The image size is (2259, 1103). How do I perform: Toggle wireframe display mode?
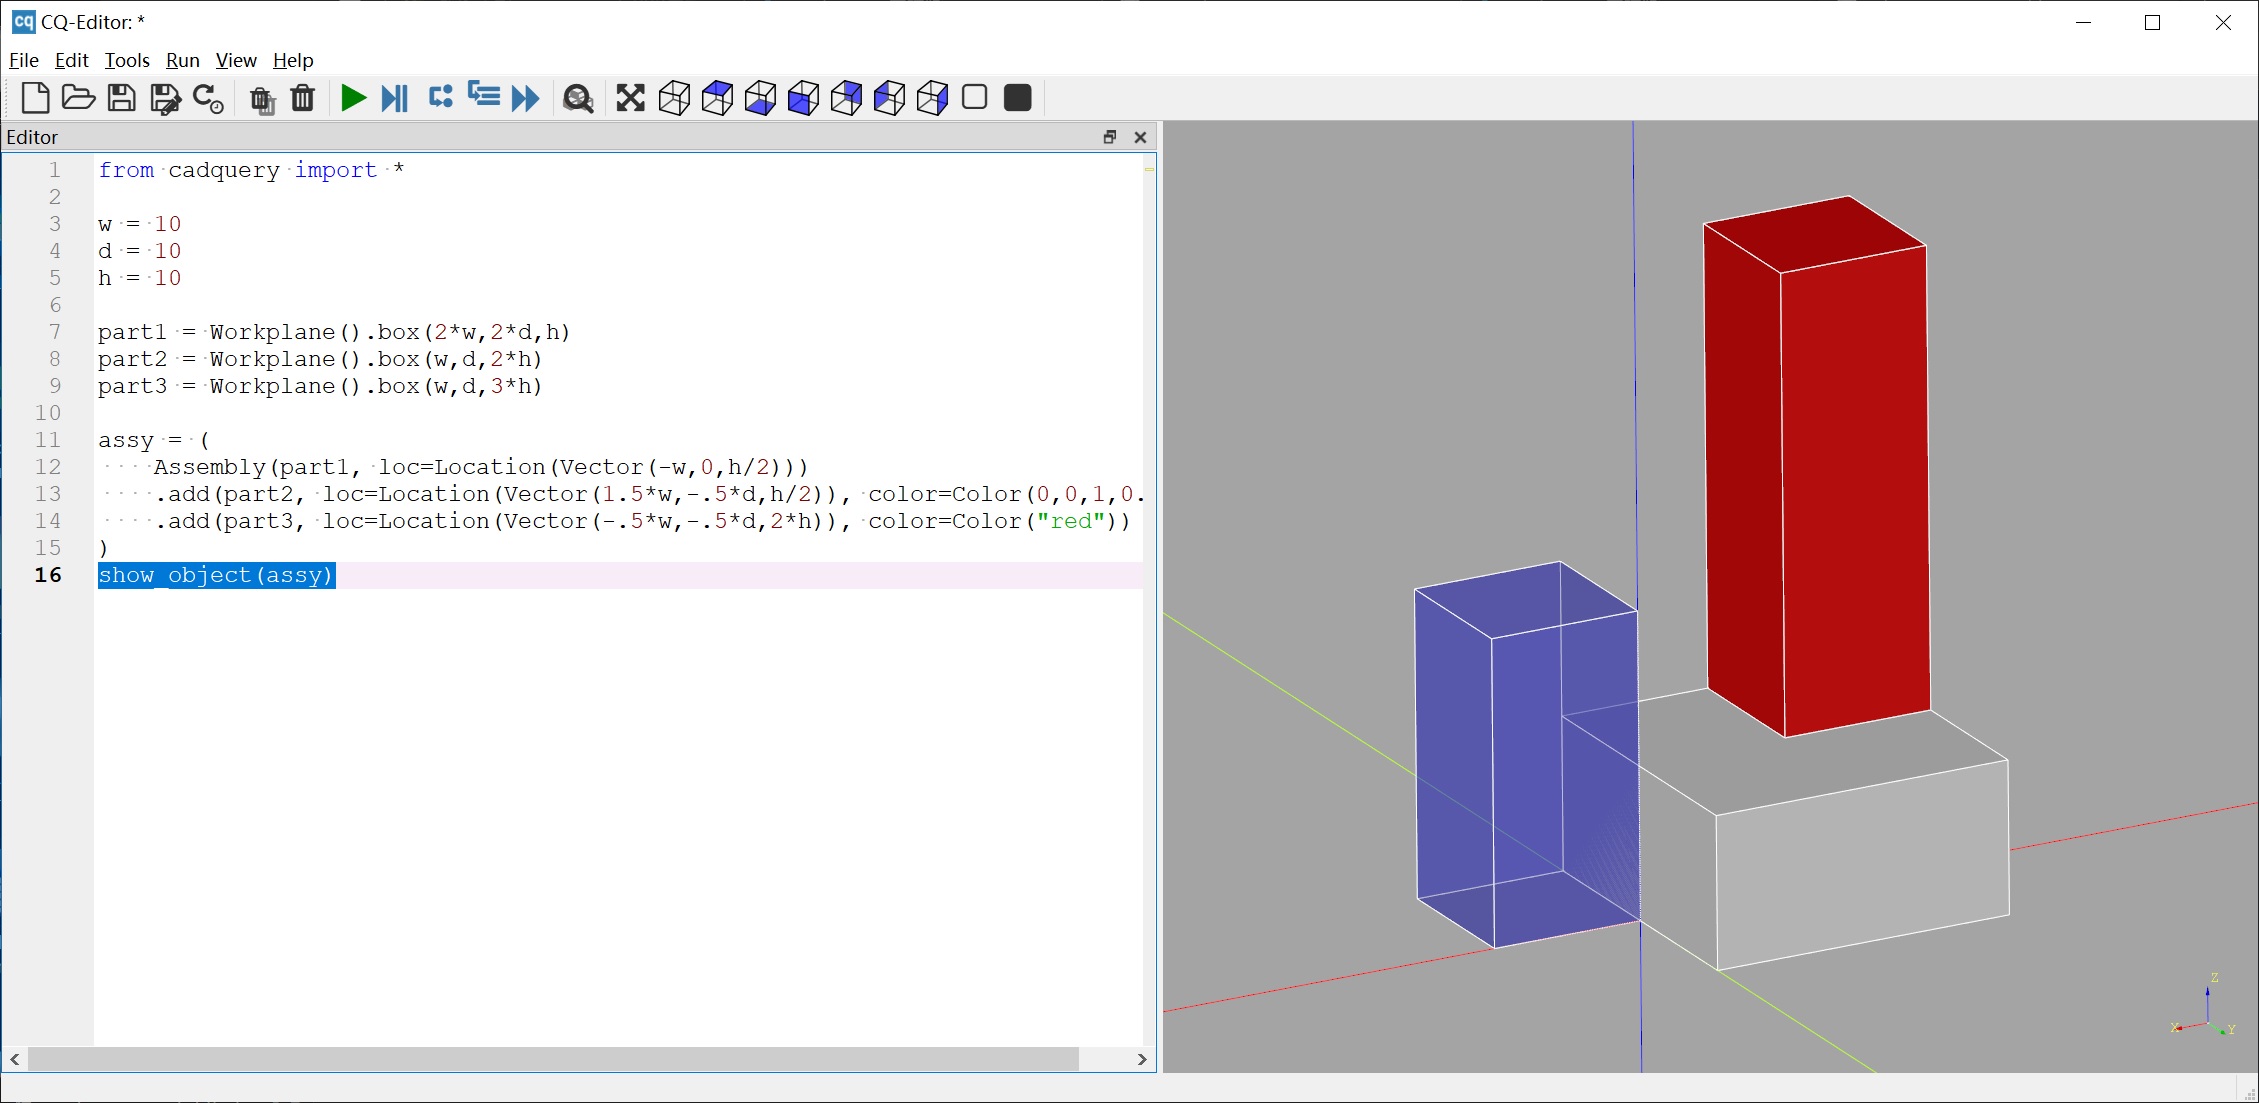pyautogui.click(x=974, y=97)
